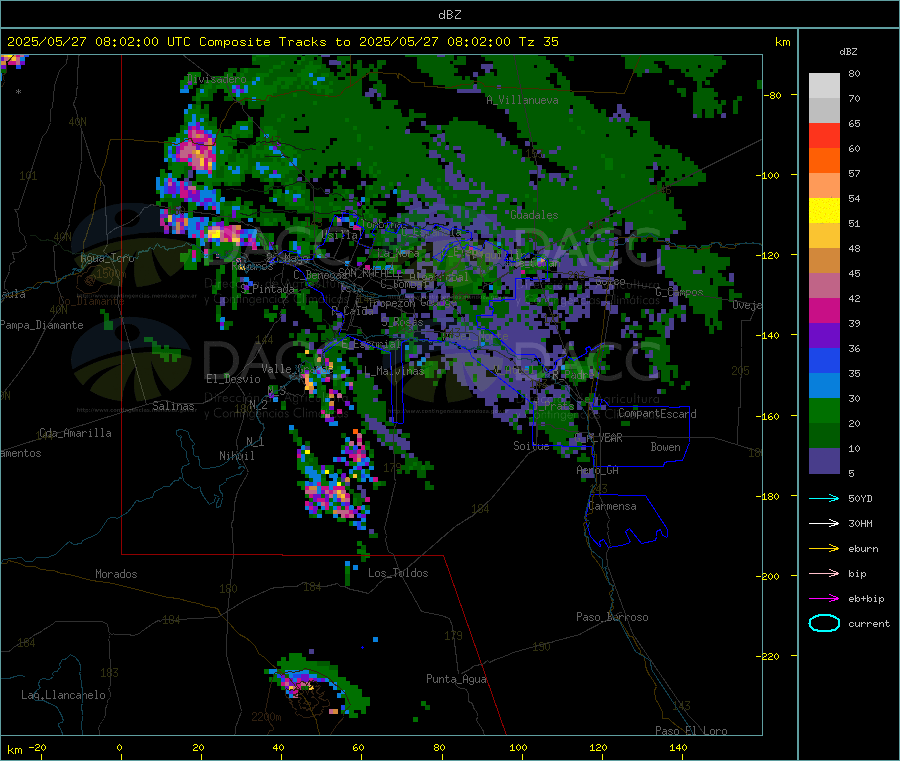
Task: Pick the light gray swatch below 80
Action: click(x=824, y=86)
